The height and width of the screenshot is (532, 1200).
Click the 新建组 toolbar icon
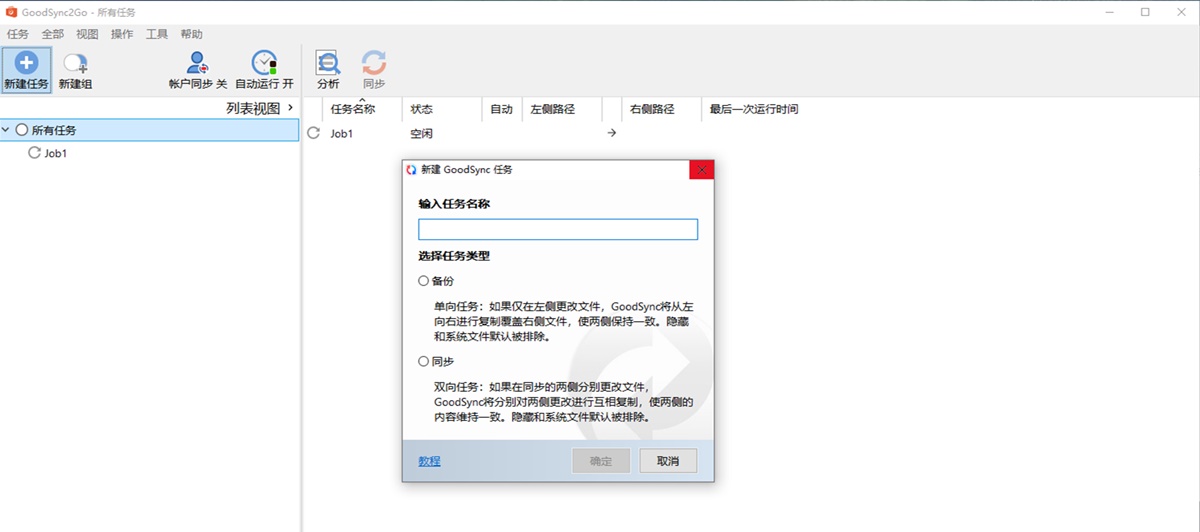75,63
